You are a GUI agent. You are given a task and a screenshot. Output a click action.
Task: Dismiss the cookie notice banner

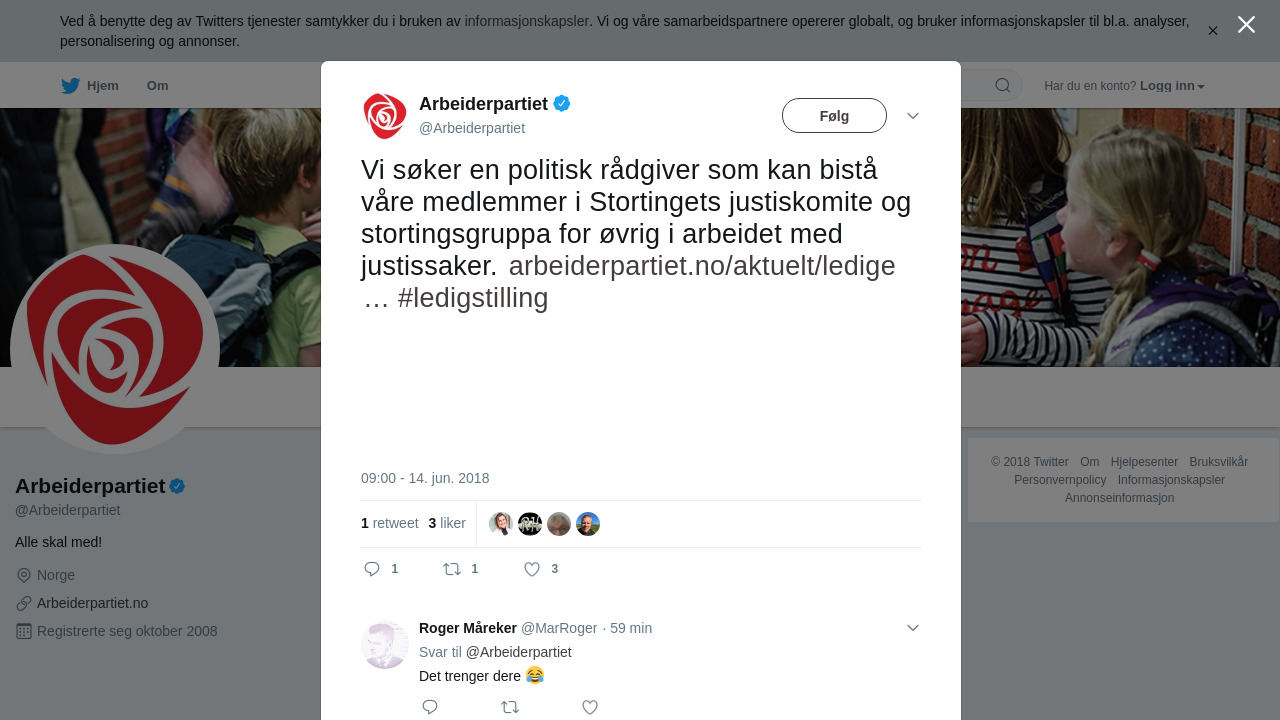(x=1213, y=31)
